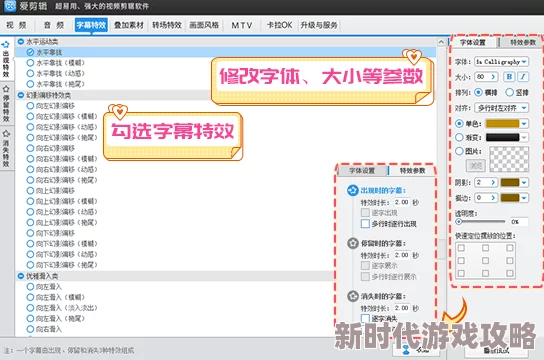Open the 描边 stroke color dropdown arrow
The height and width of the screenshot is (360, 544).
click(x=524, y=198)
